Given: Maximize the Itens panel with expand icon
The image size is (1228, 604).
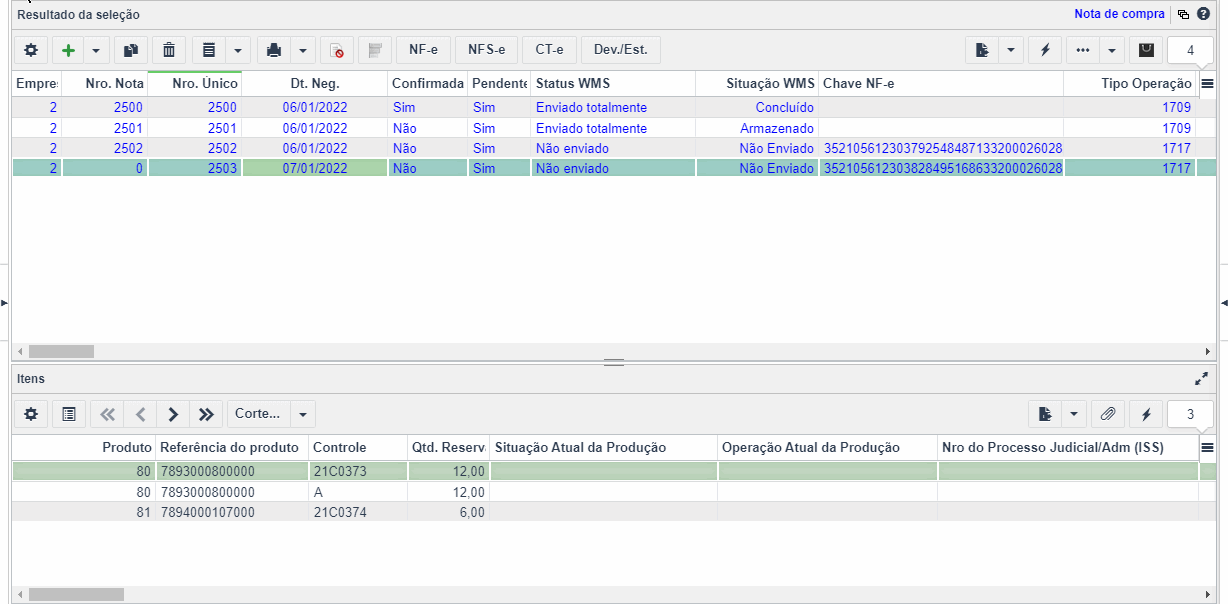Looking at the screenshot, I should [x=1202, y=379].
